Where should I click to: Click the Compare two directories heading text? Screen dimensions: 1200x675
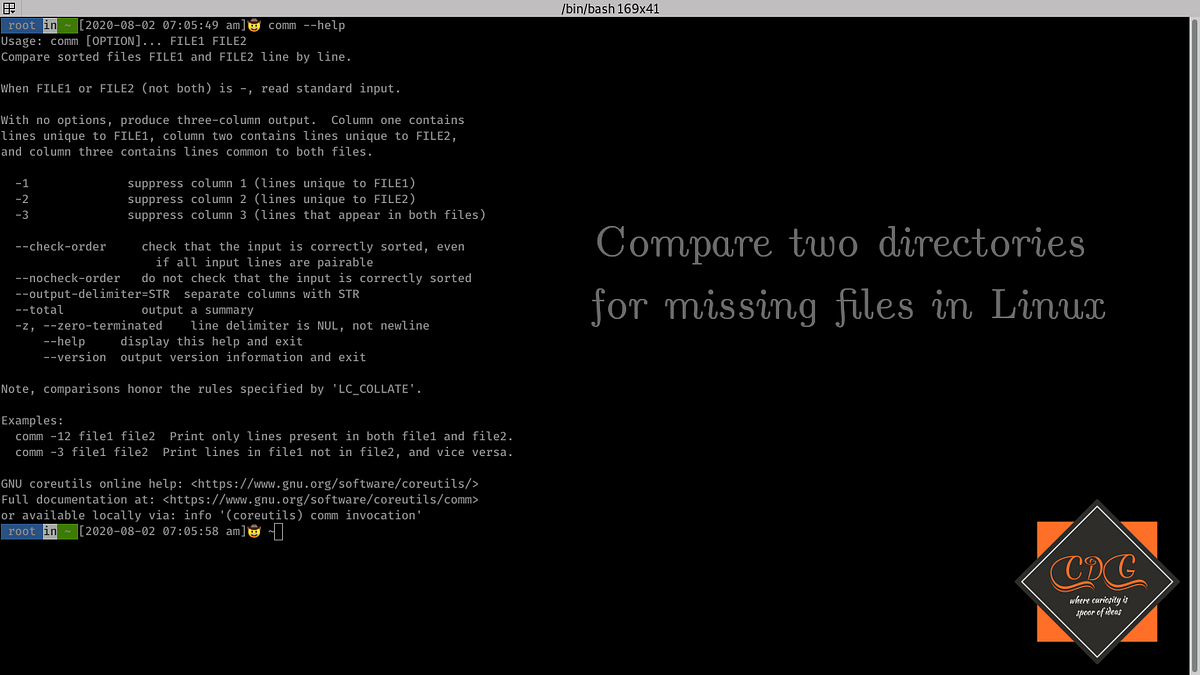(x=840, y=243)
